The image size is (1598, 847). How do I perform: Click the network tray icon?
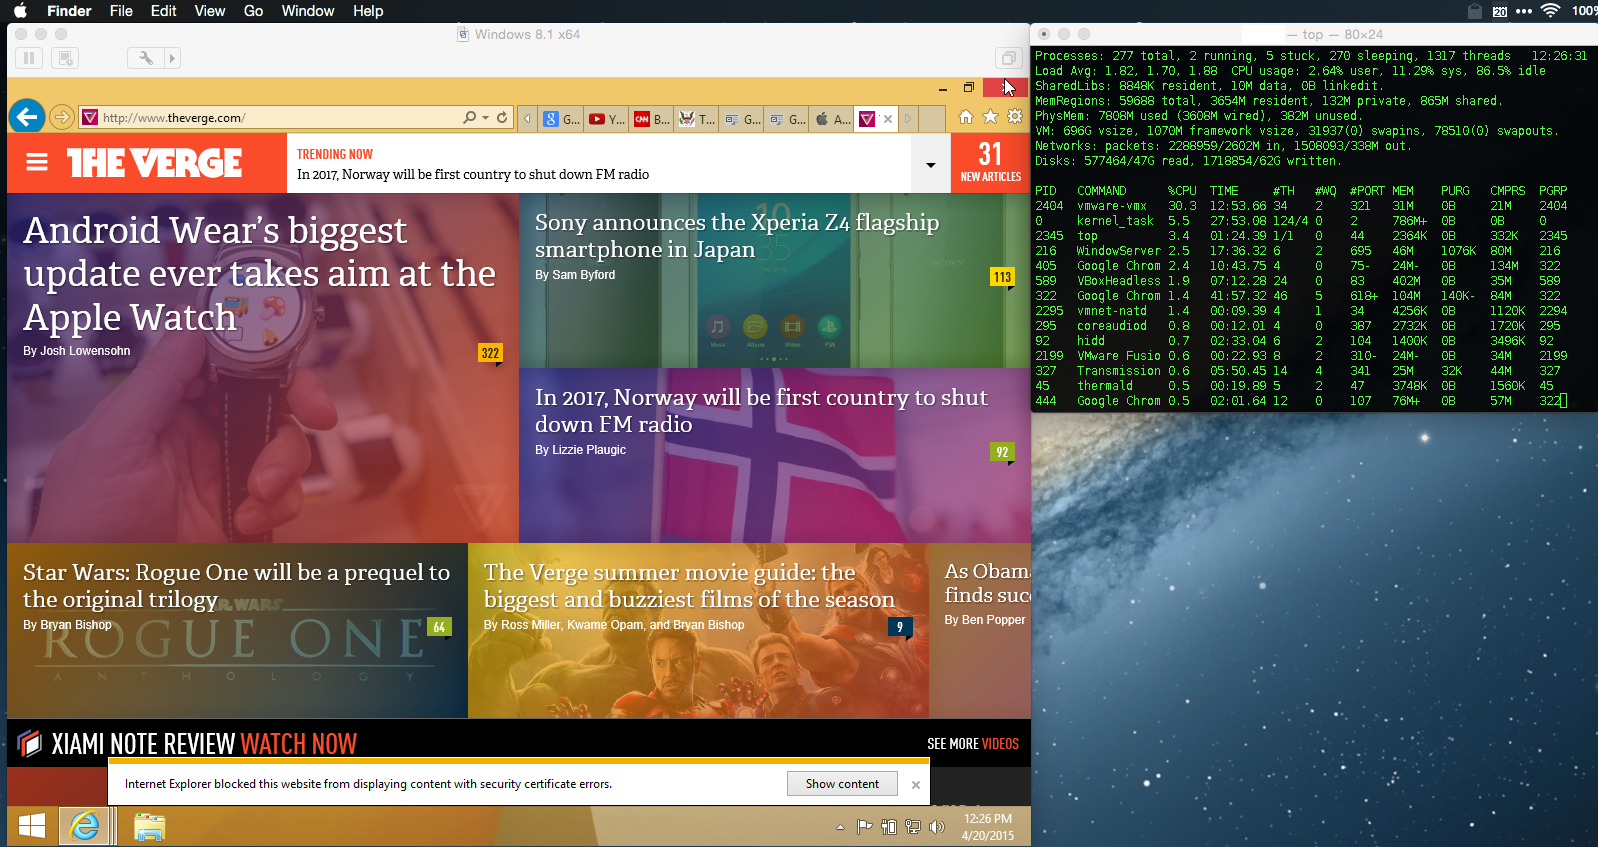tap(913, 827)
